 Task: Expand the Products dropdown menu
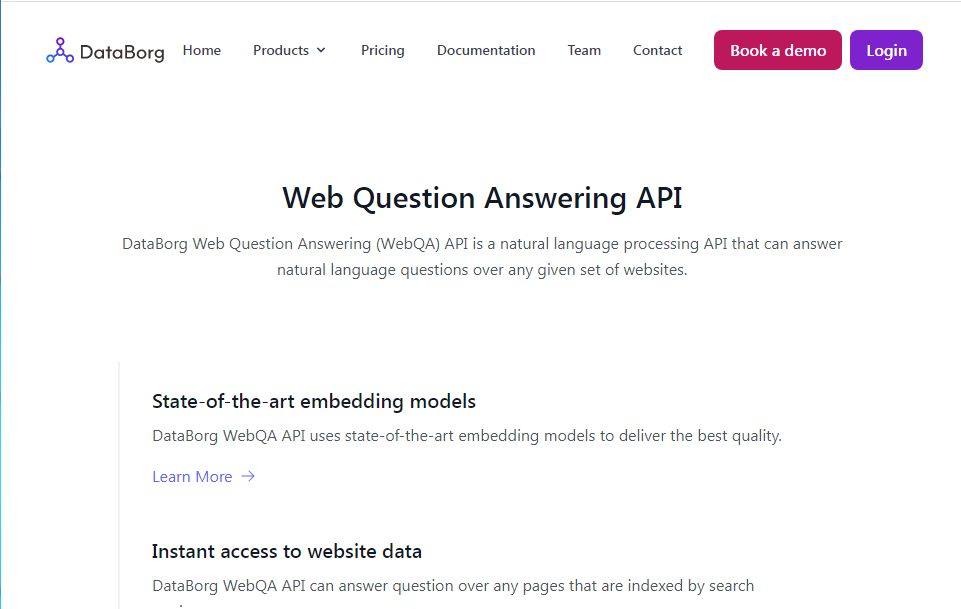[289, 50]
